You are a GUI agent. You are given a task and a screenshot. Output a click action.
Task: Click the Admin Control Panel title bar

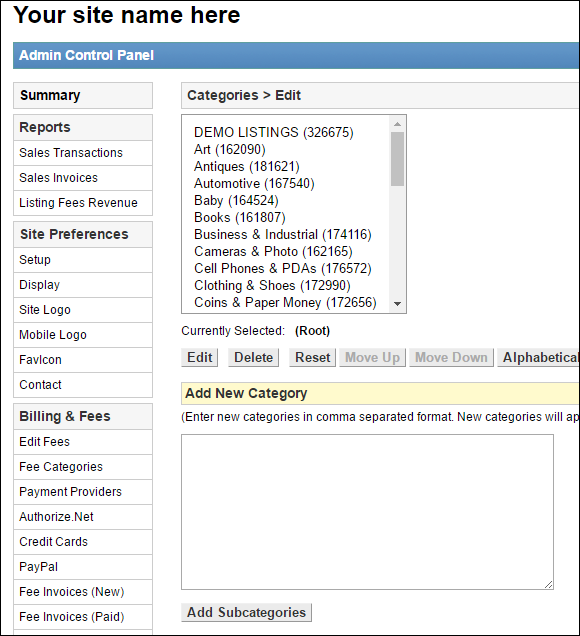click(296, 55)
